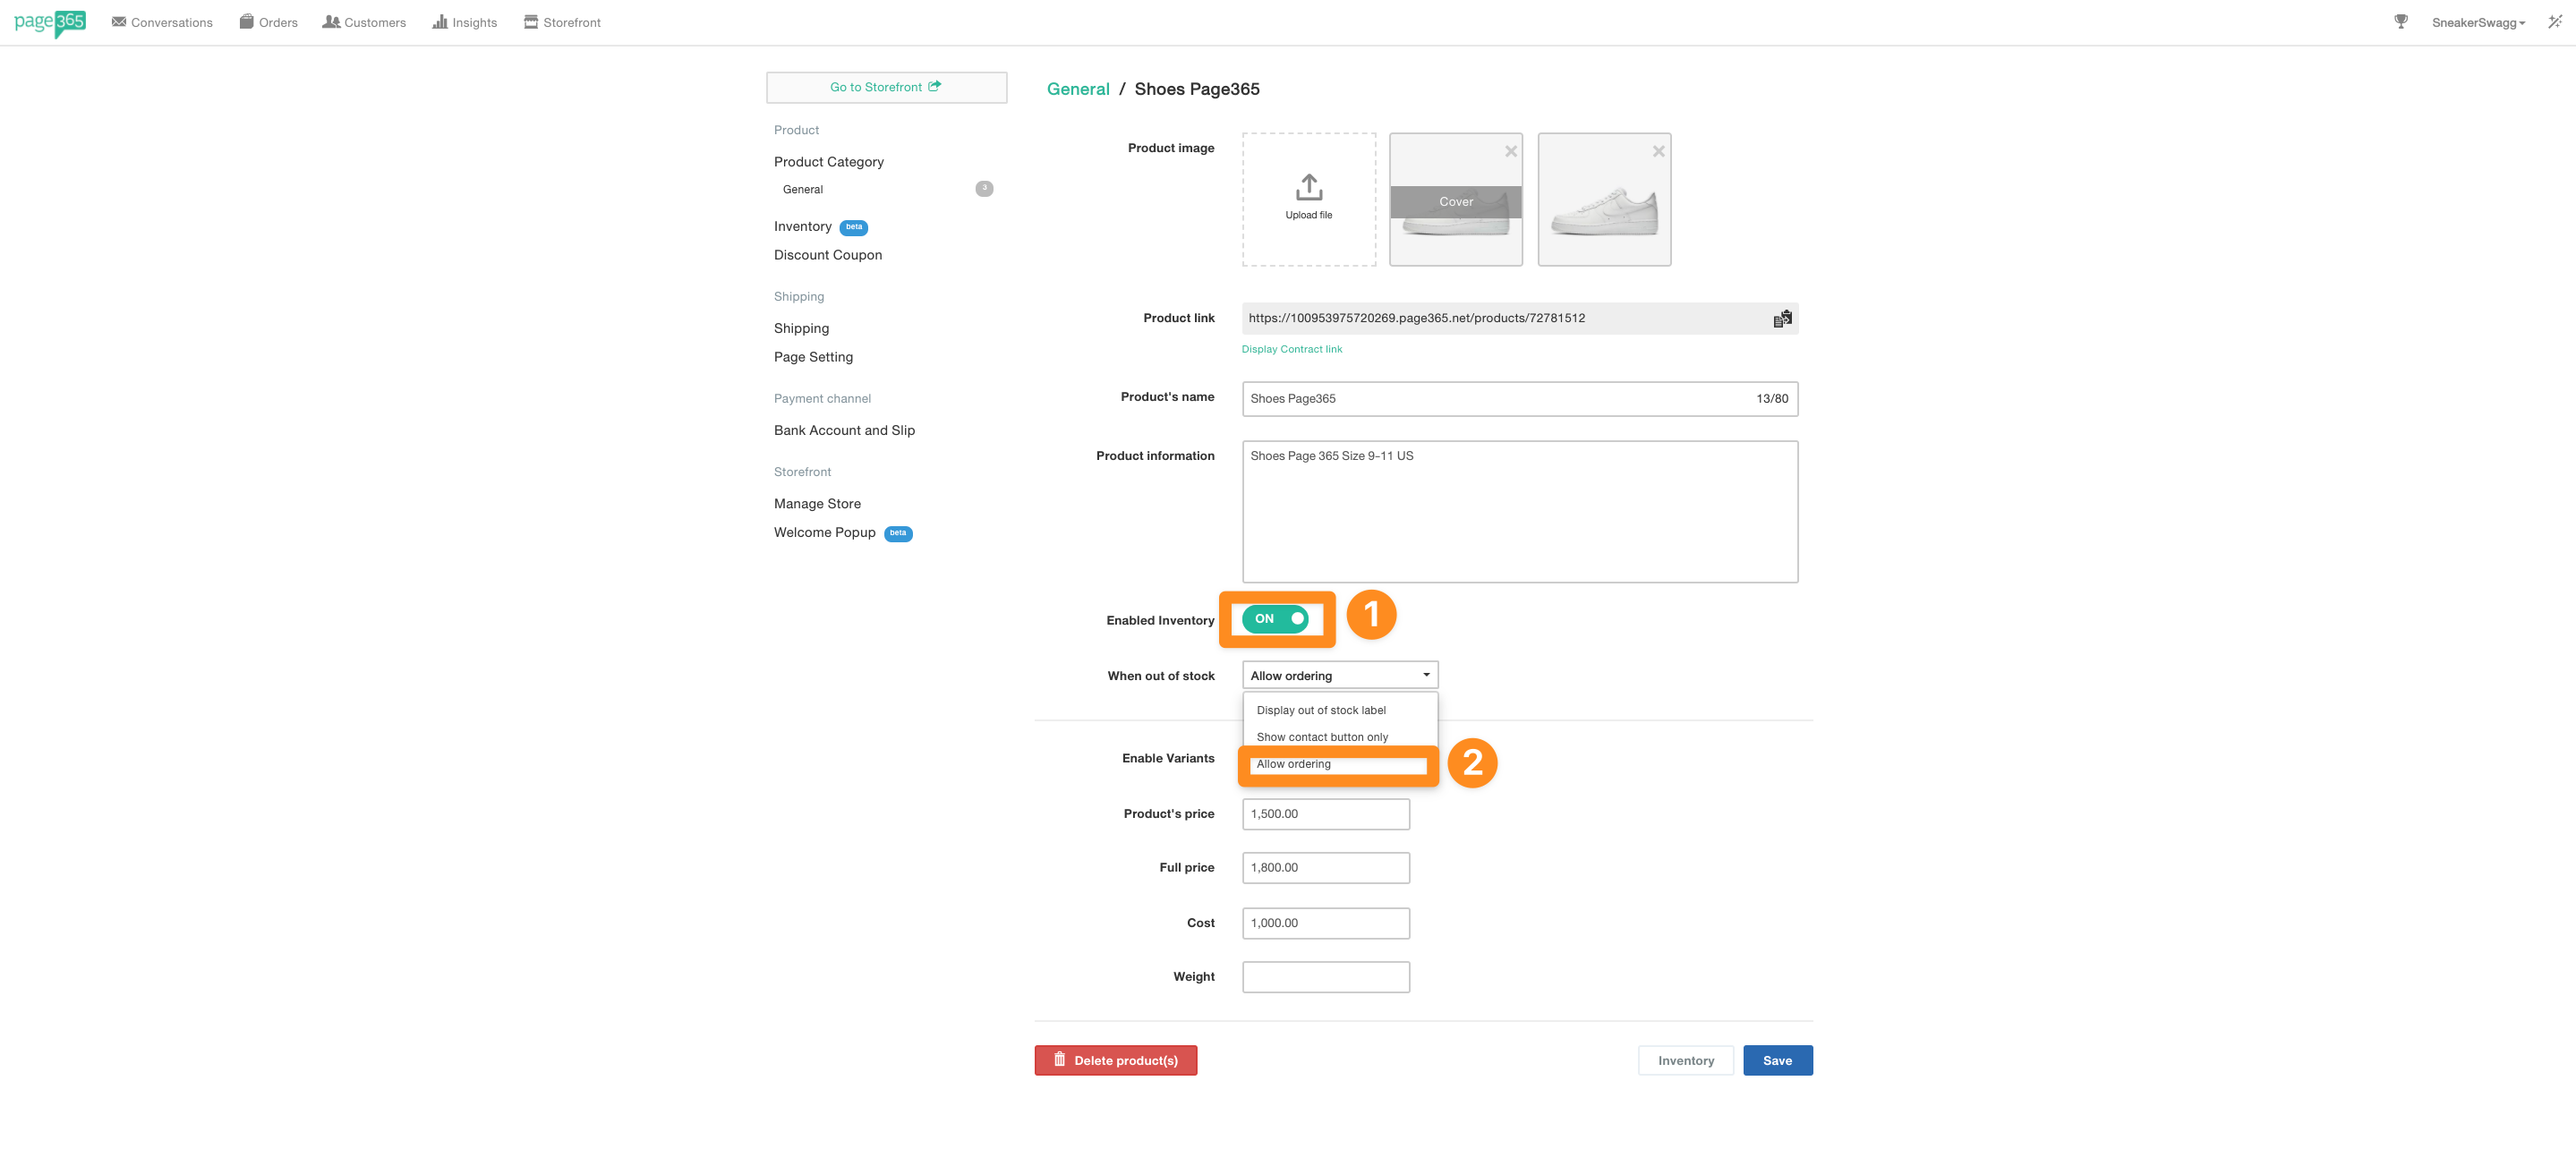
Task: Select Display out of stock label option
Action: pos(1320,710)
